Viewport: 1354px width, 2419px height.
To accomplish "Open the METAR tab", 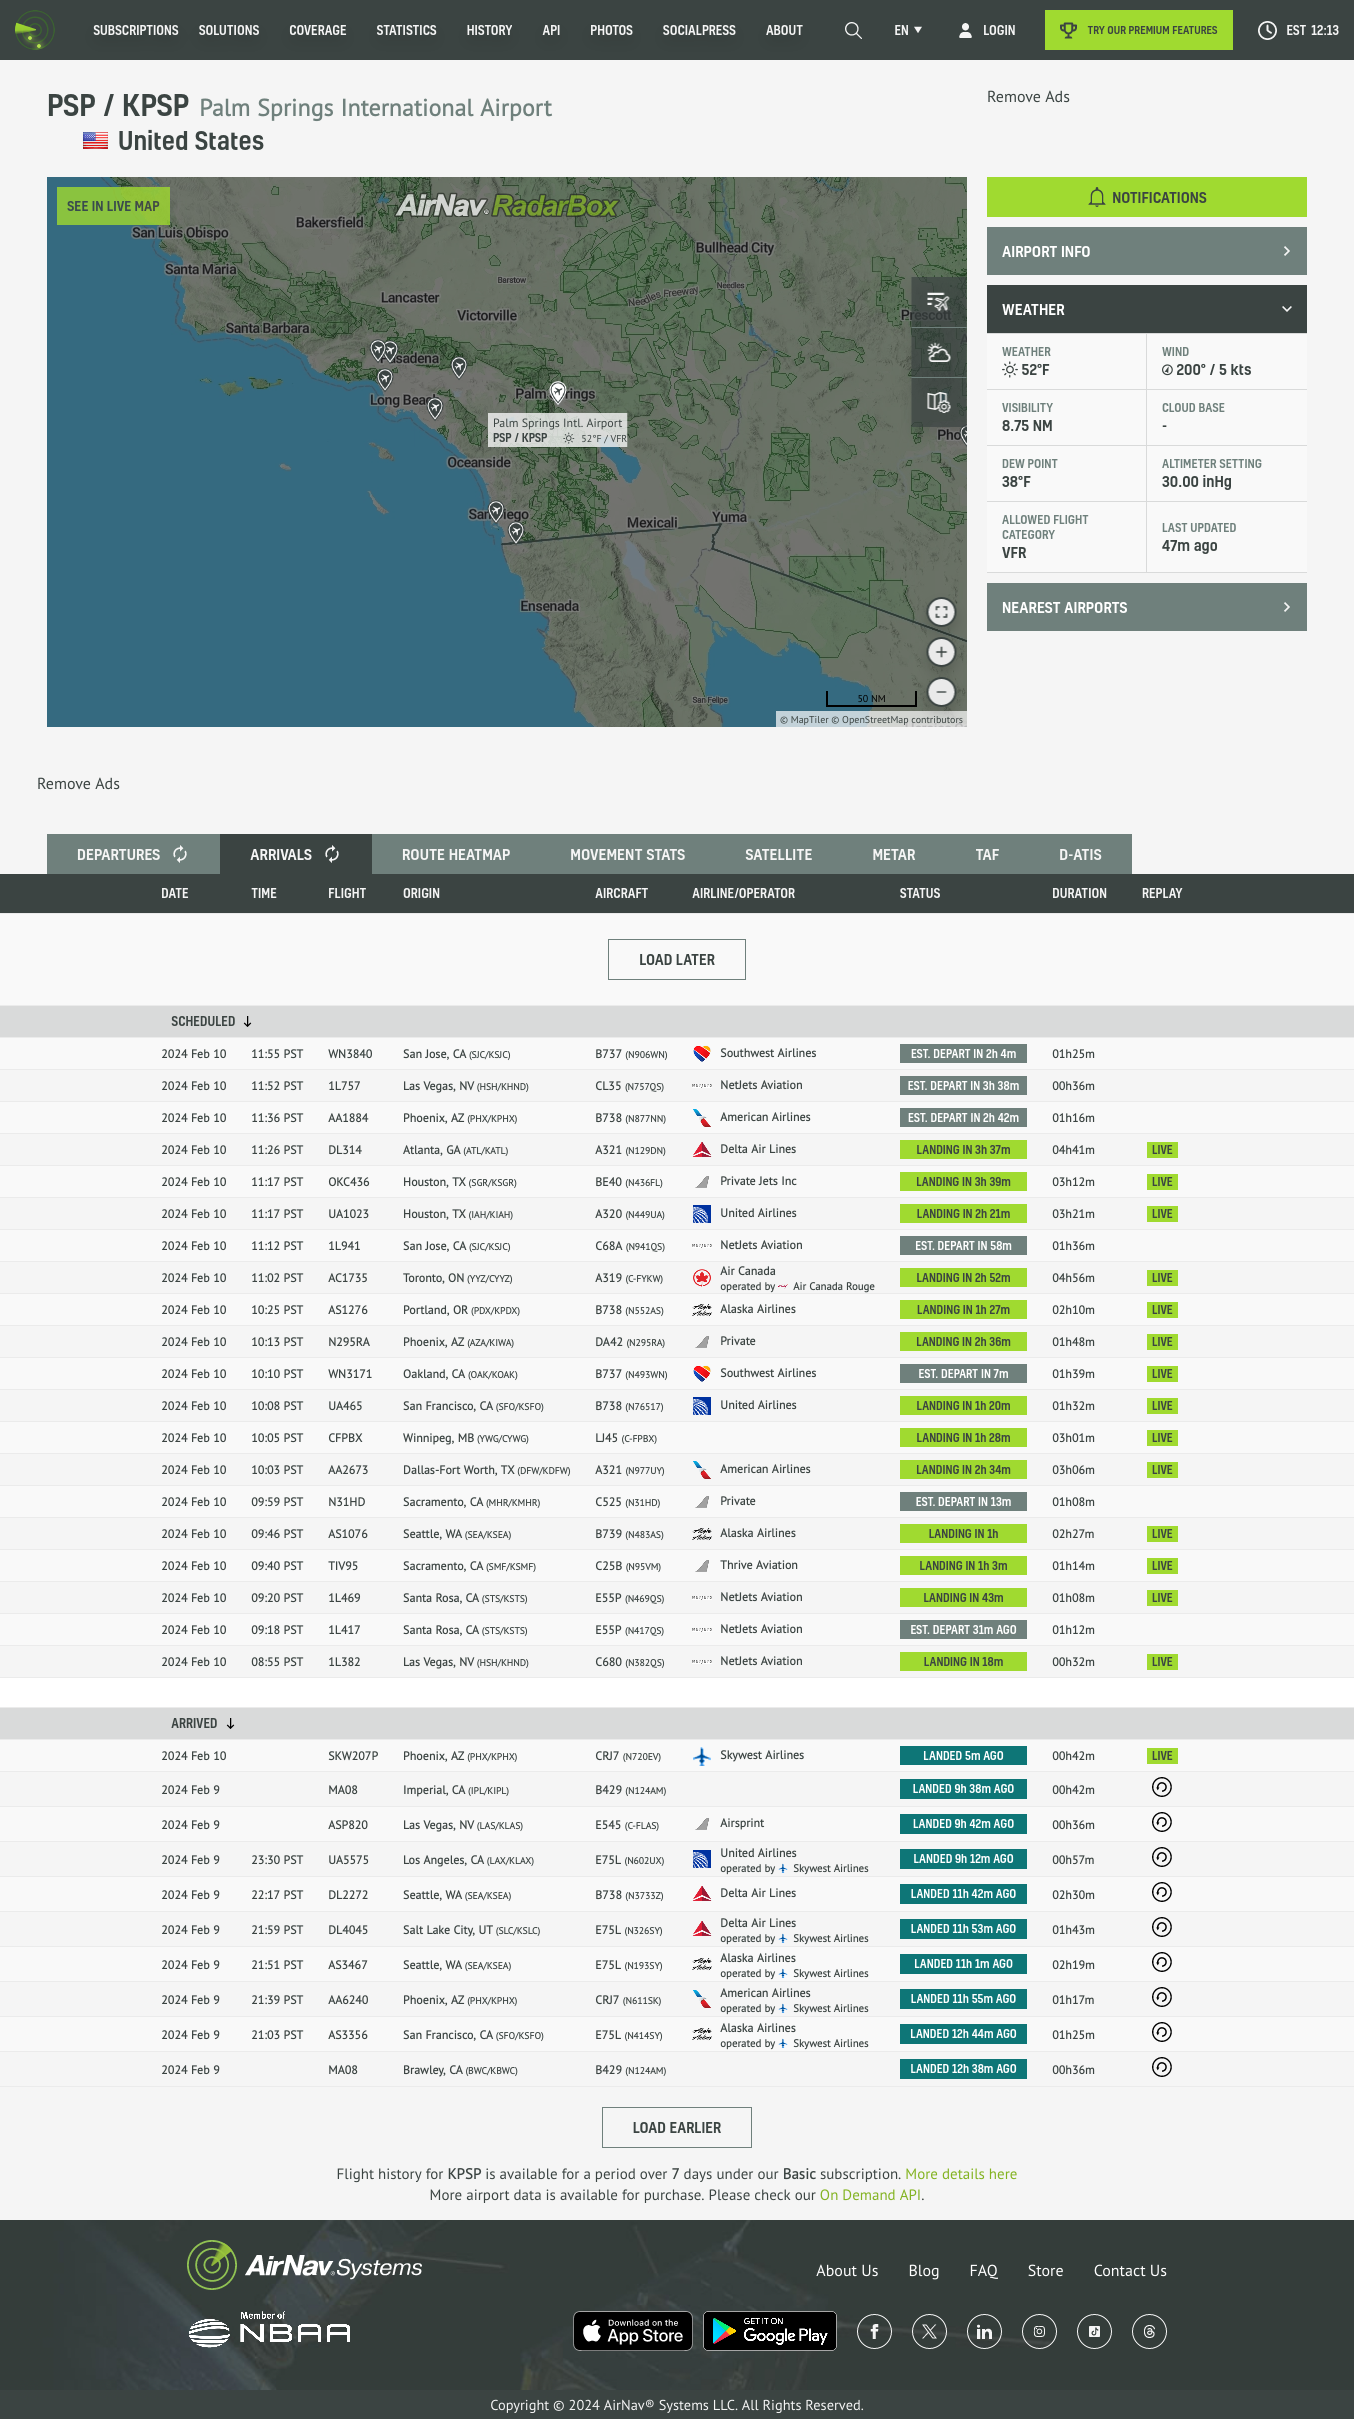I will [x=893, y=854].
